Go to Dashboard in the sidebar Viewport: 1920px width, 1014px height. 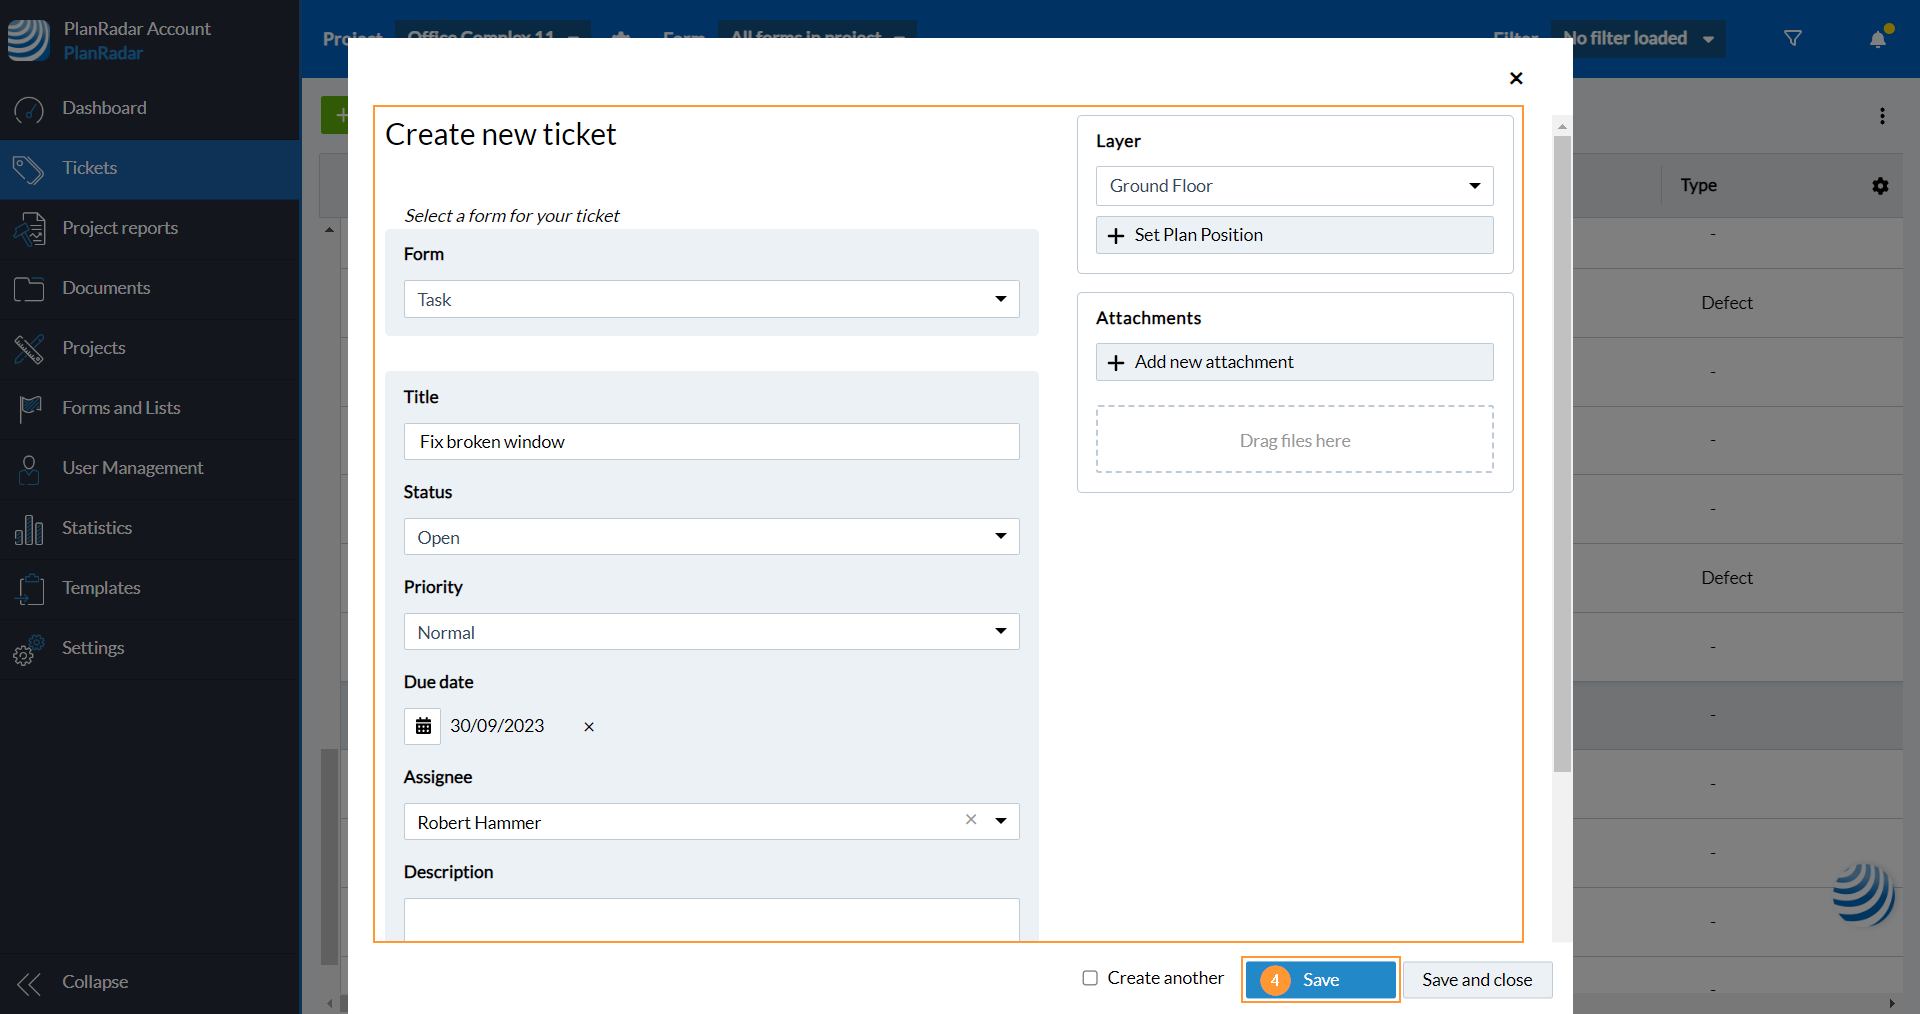104,108
